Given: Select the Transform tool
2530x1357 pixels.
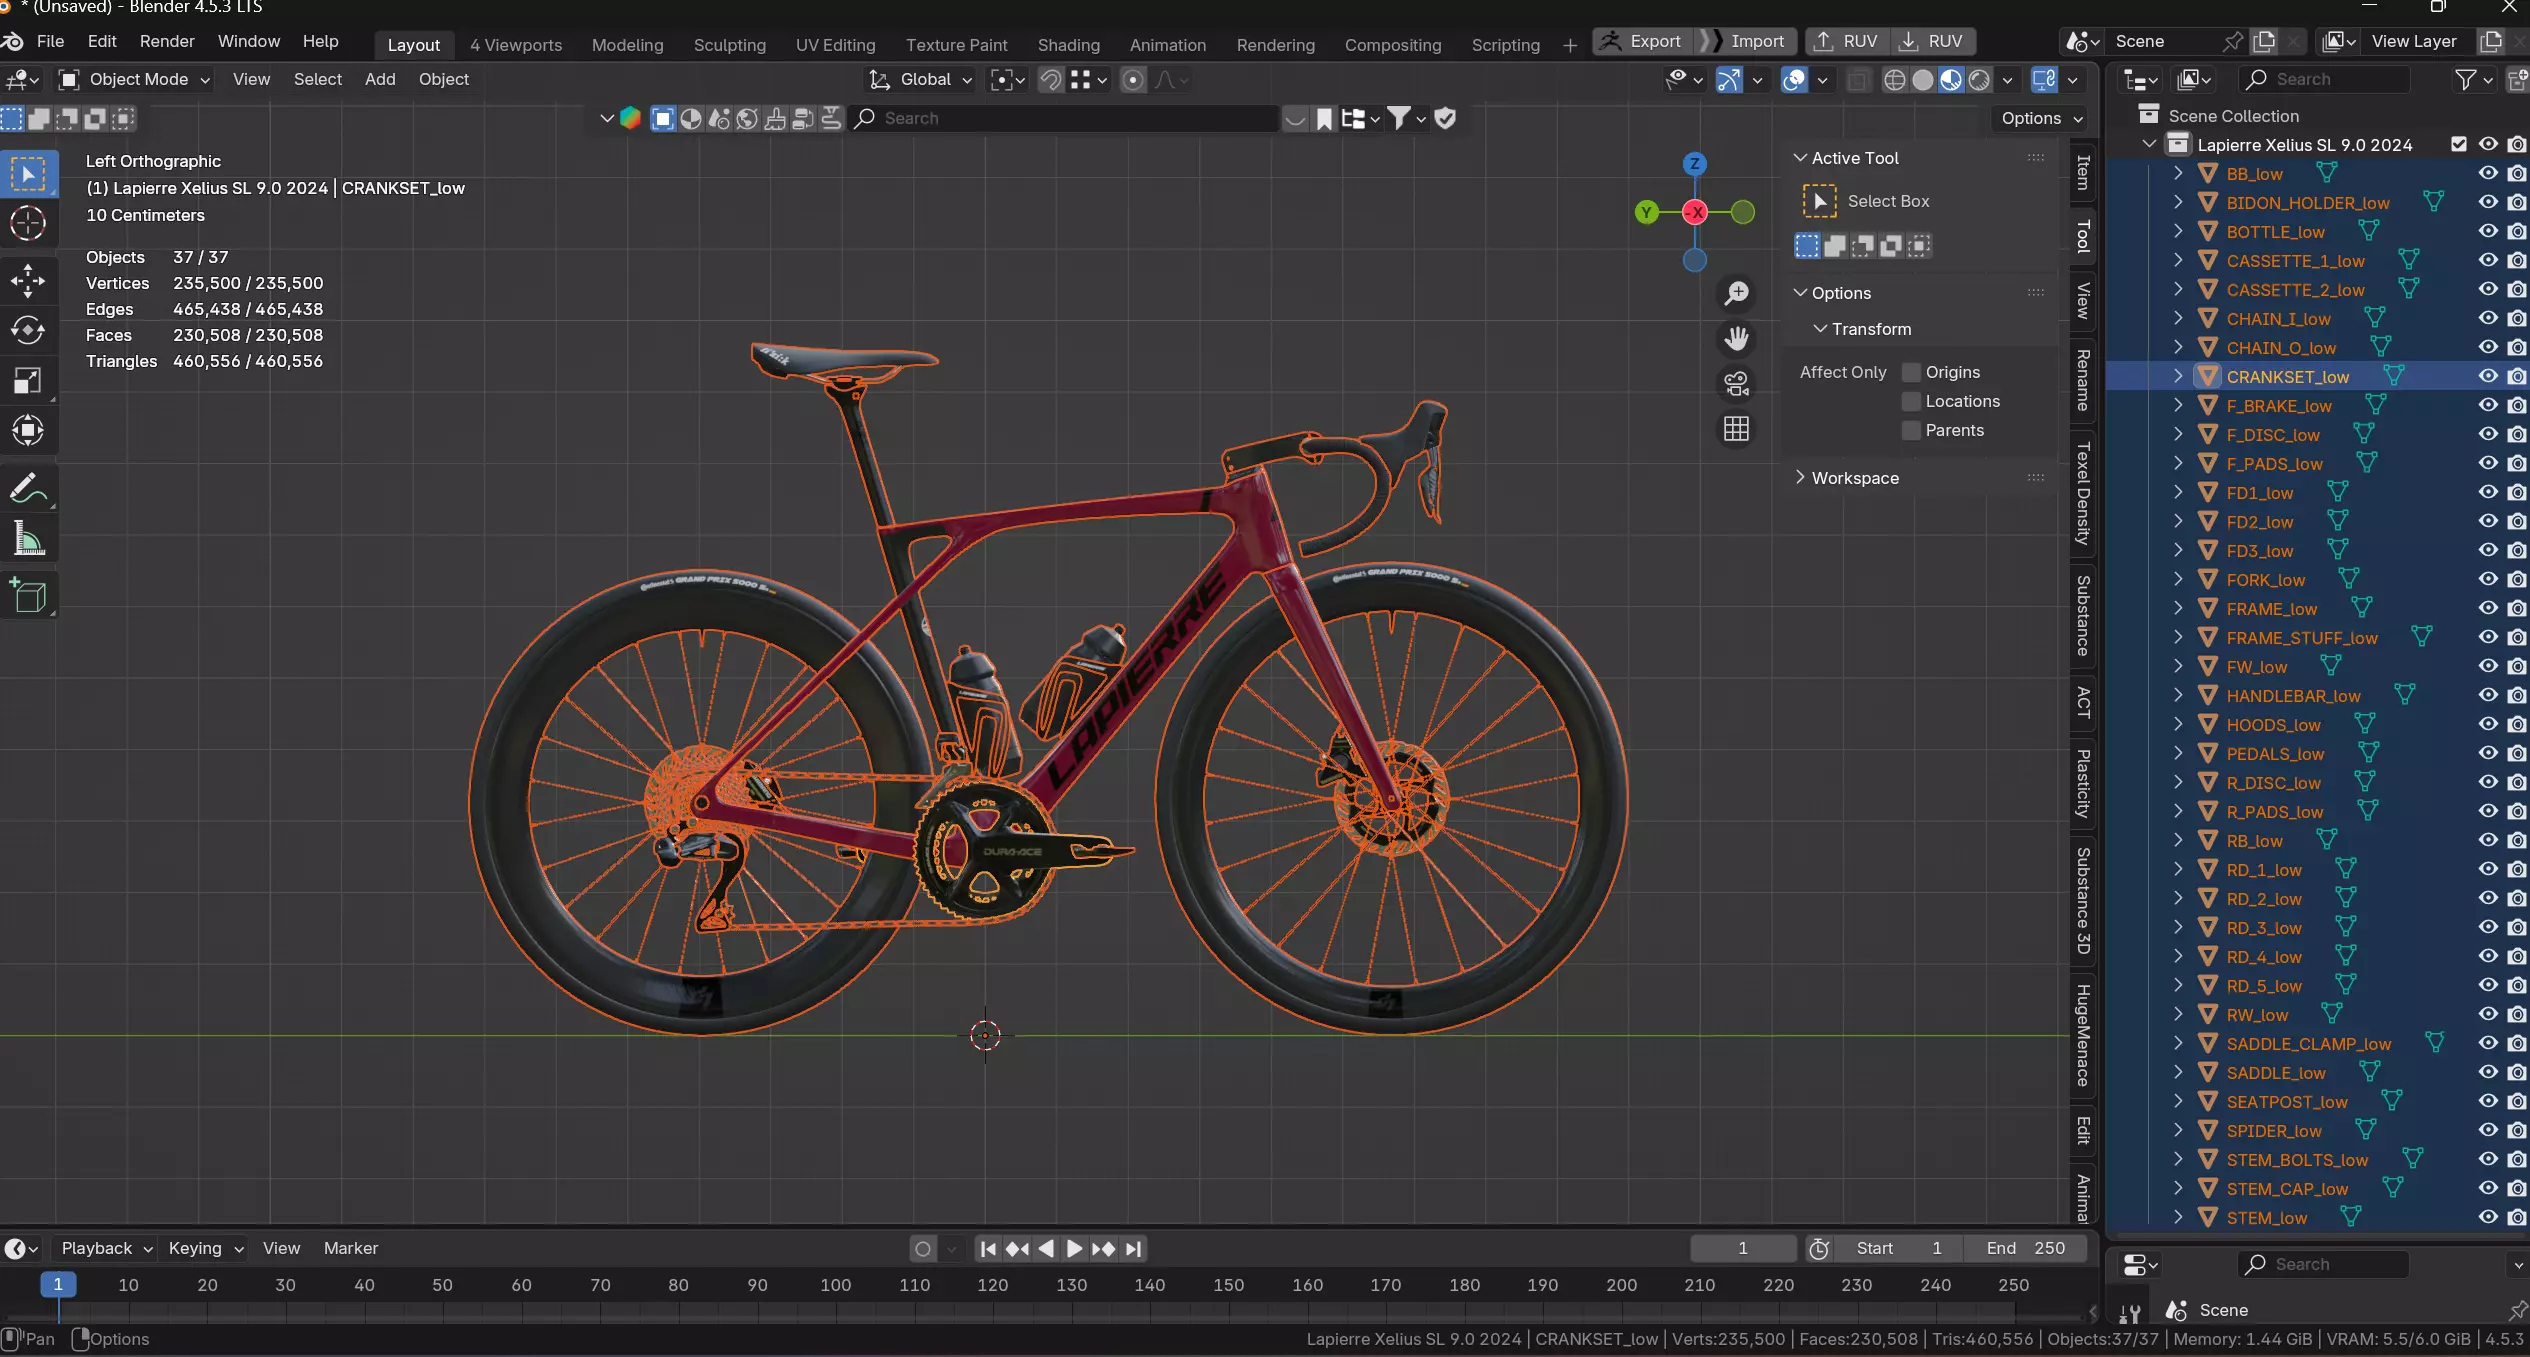Looking at the screenshot, I should coord(28,431).
